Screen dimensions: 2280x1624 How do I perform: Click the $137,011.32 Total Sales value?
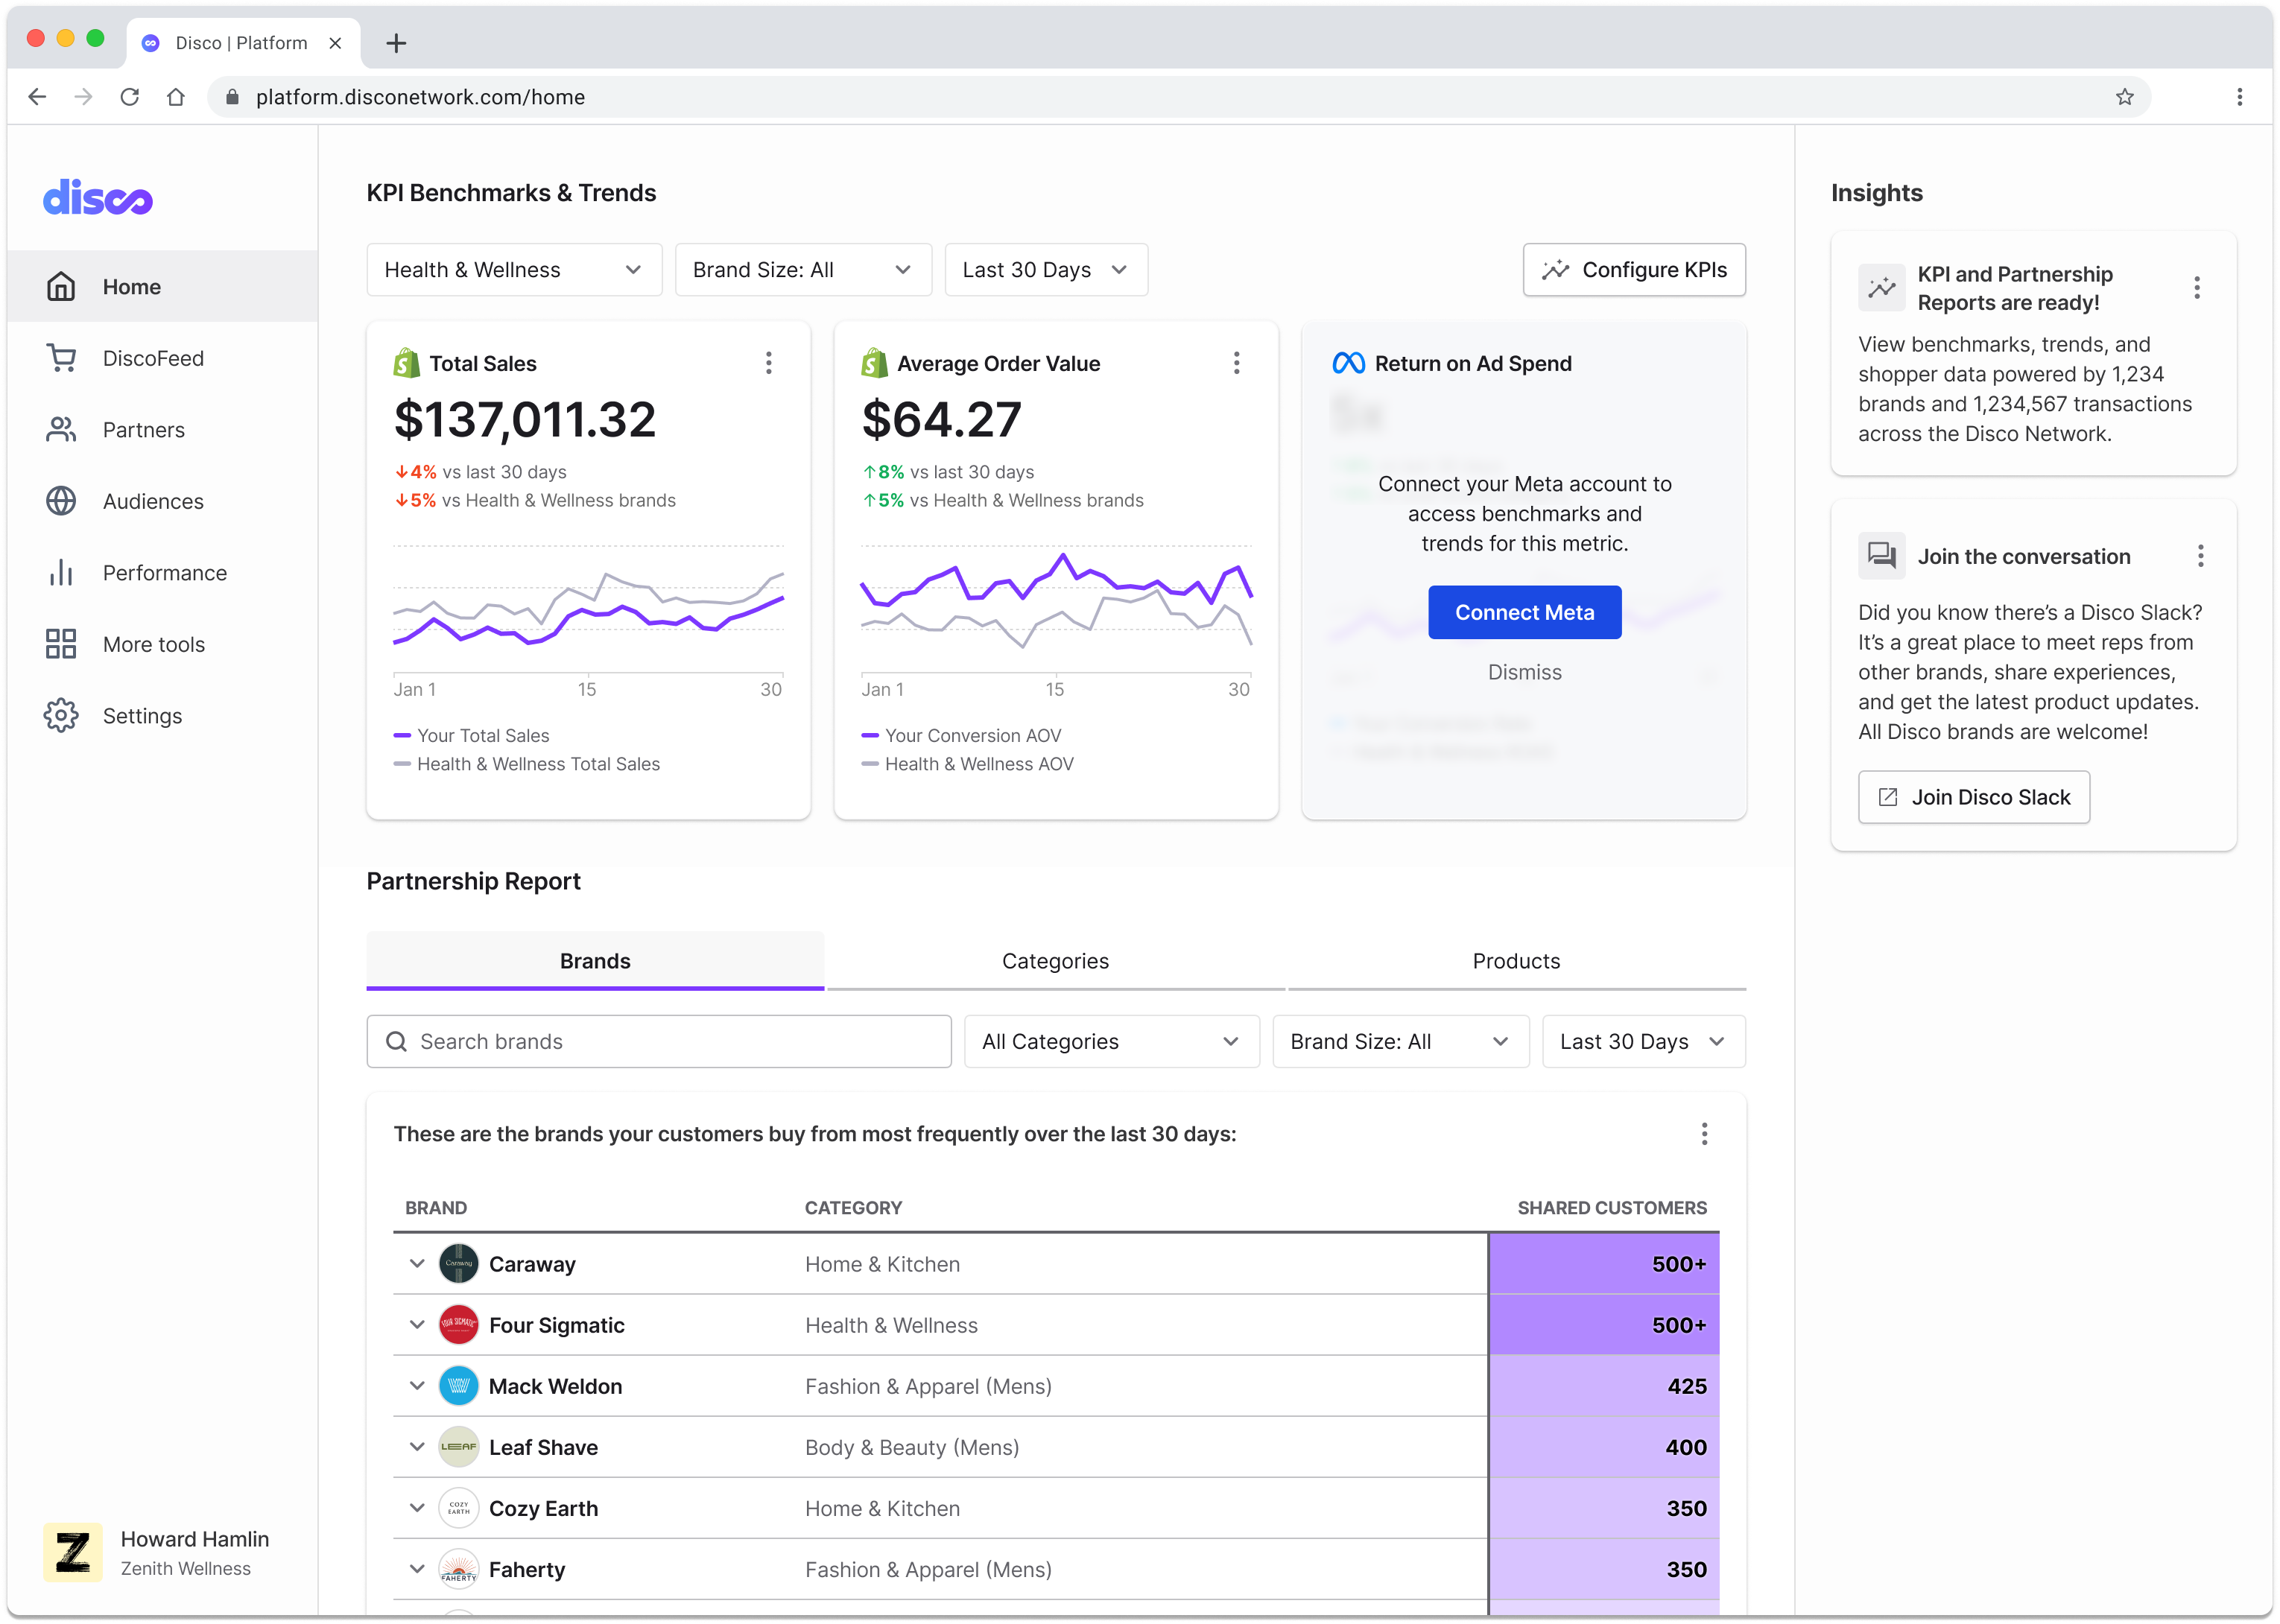(525, 419)
